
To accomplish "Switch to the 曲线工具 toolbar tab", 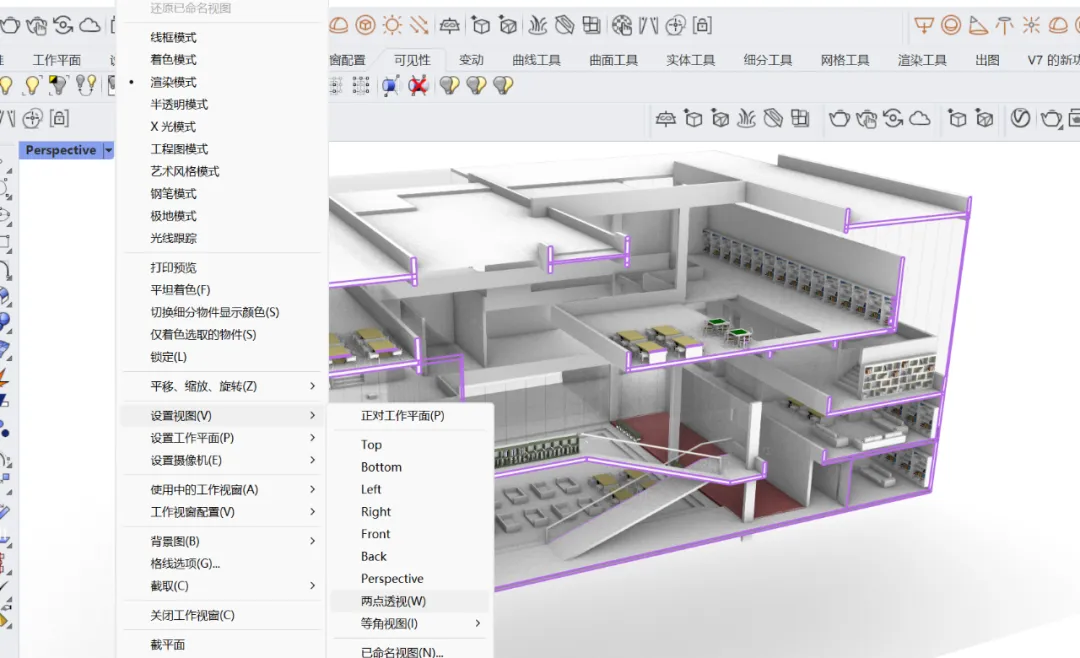I will click(x=537, y=60).
